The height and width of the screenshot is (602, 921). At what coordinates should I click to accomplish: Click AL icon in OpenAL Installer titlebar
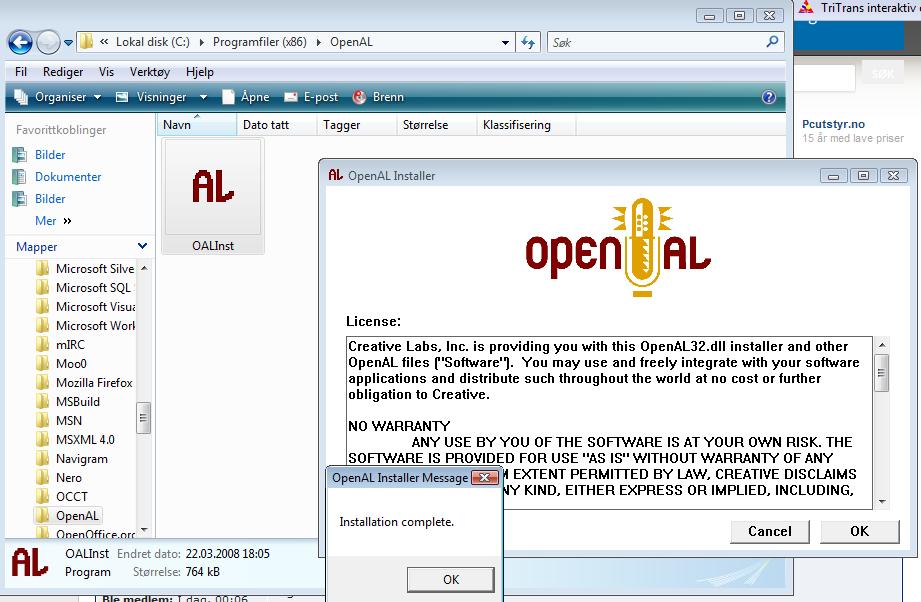click(x=335, y=175)
